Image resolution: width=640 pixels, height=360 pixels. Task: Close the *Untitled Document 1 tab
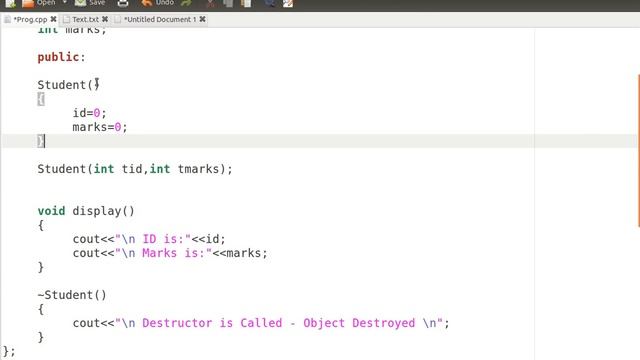(x=202, y=19)
